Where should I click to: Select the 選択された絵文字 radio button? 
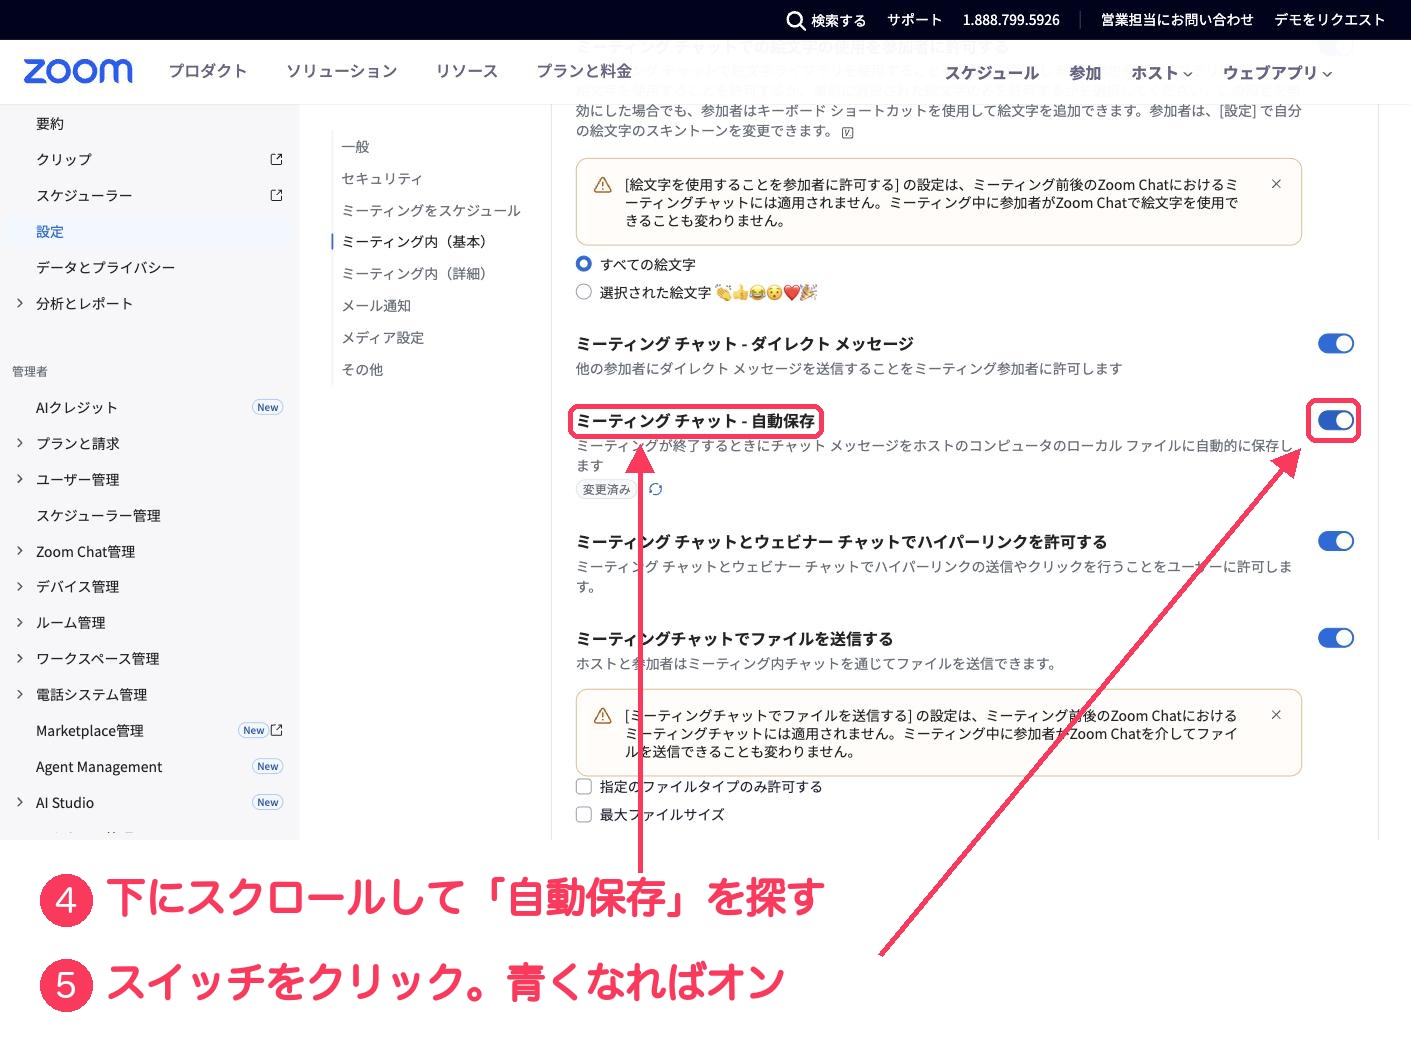pyautogui.click(x=584, y=292)
